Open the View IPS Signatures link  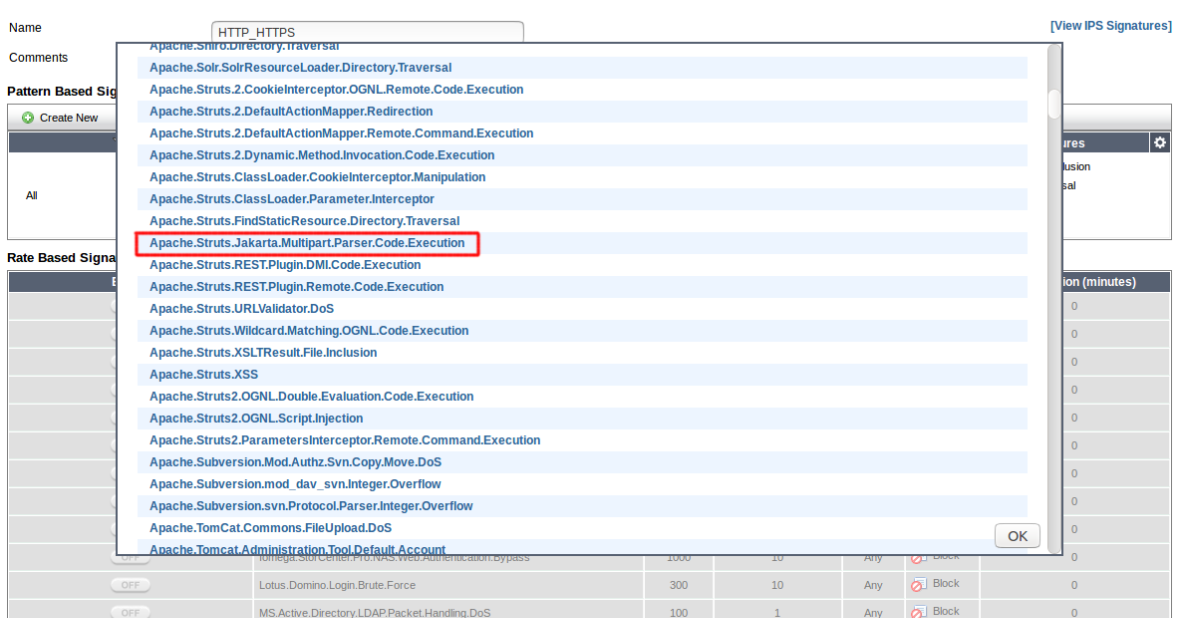(x=1111, y=26)
